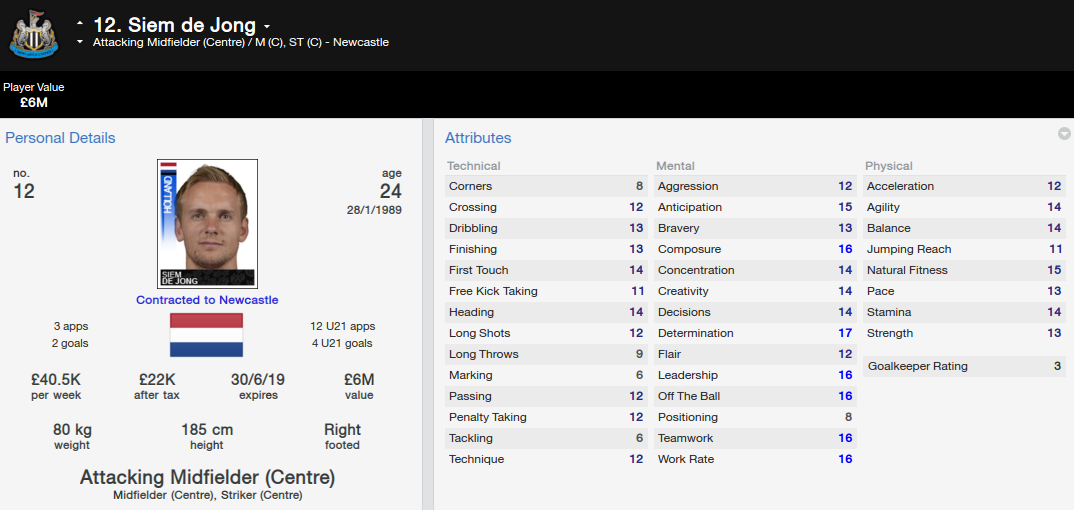Click the Mental column header
1074x510 pixels.
675,166
